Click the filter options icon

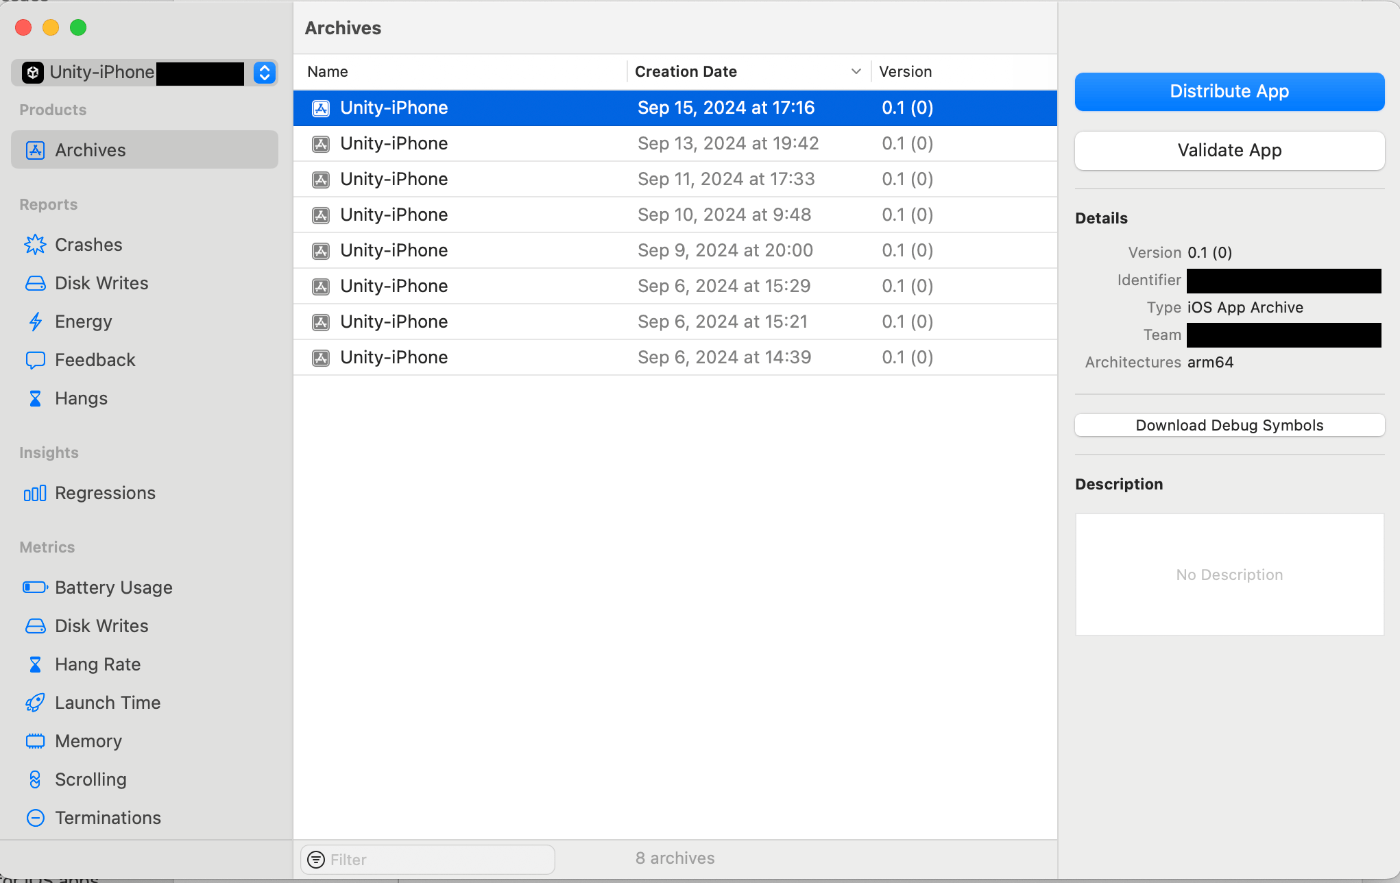coord(316,860)
